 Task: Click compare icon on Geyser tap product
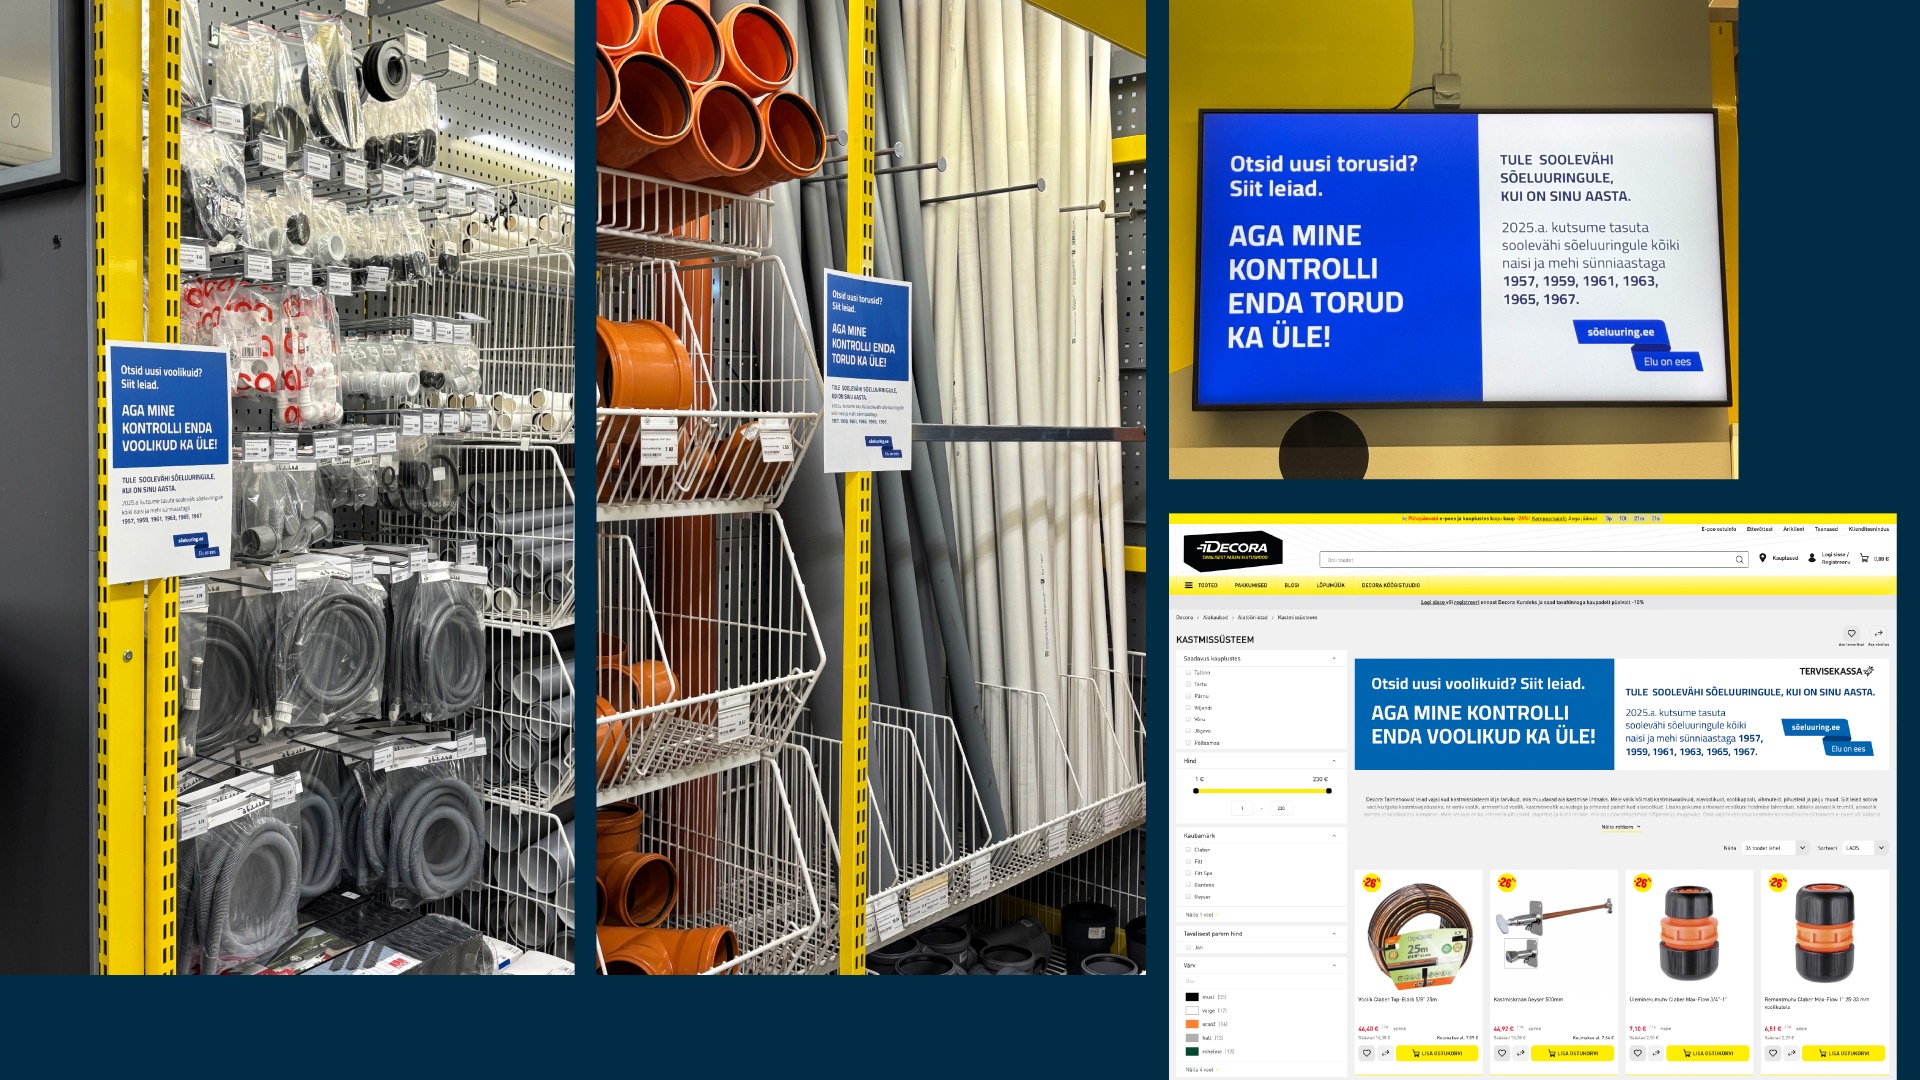click(1520, 1053)
